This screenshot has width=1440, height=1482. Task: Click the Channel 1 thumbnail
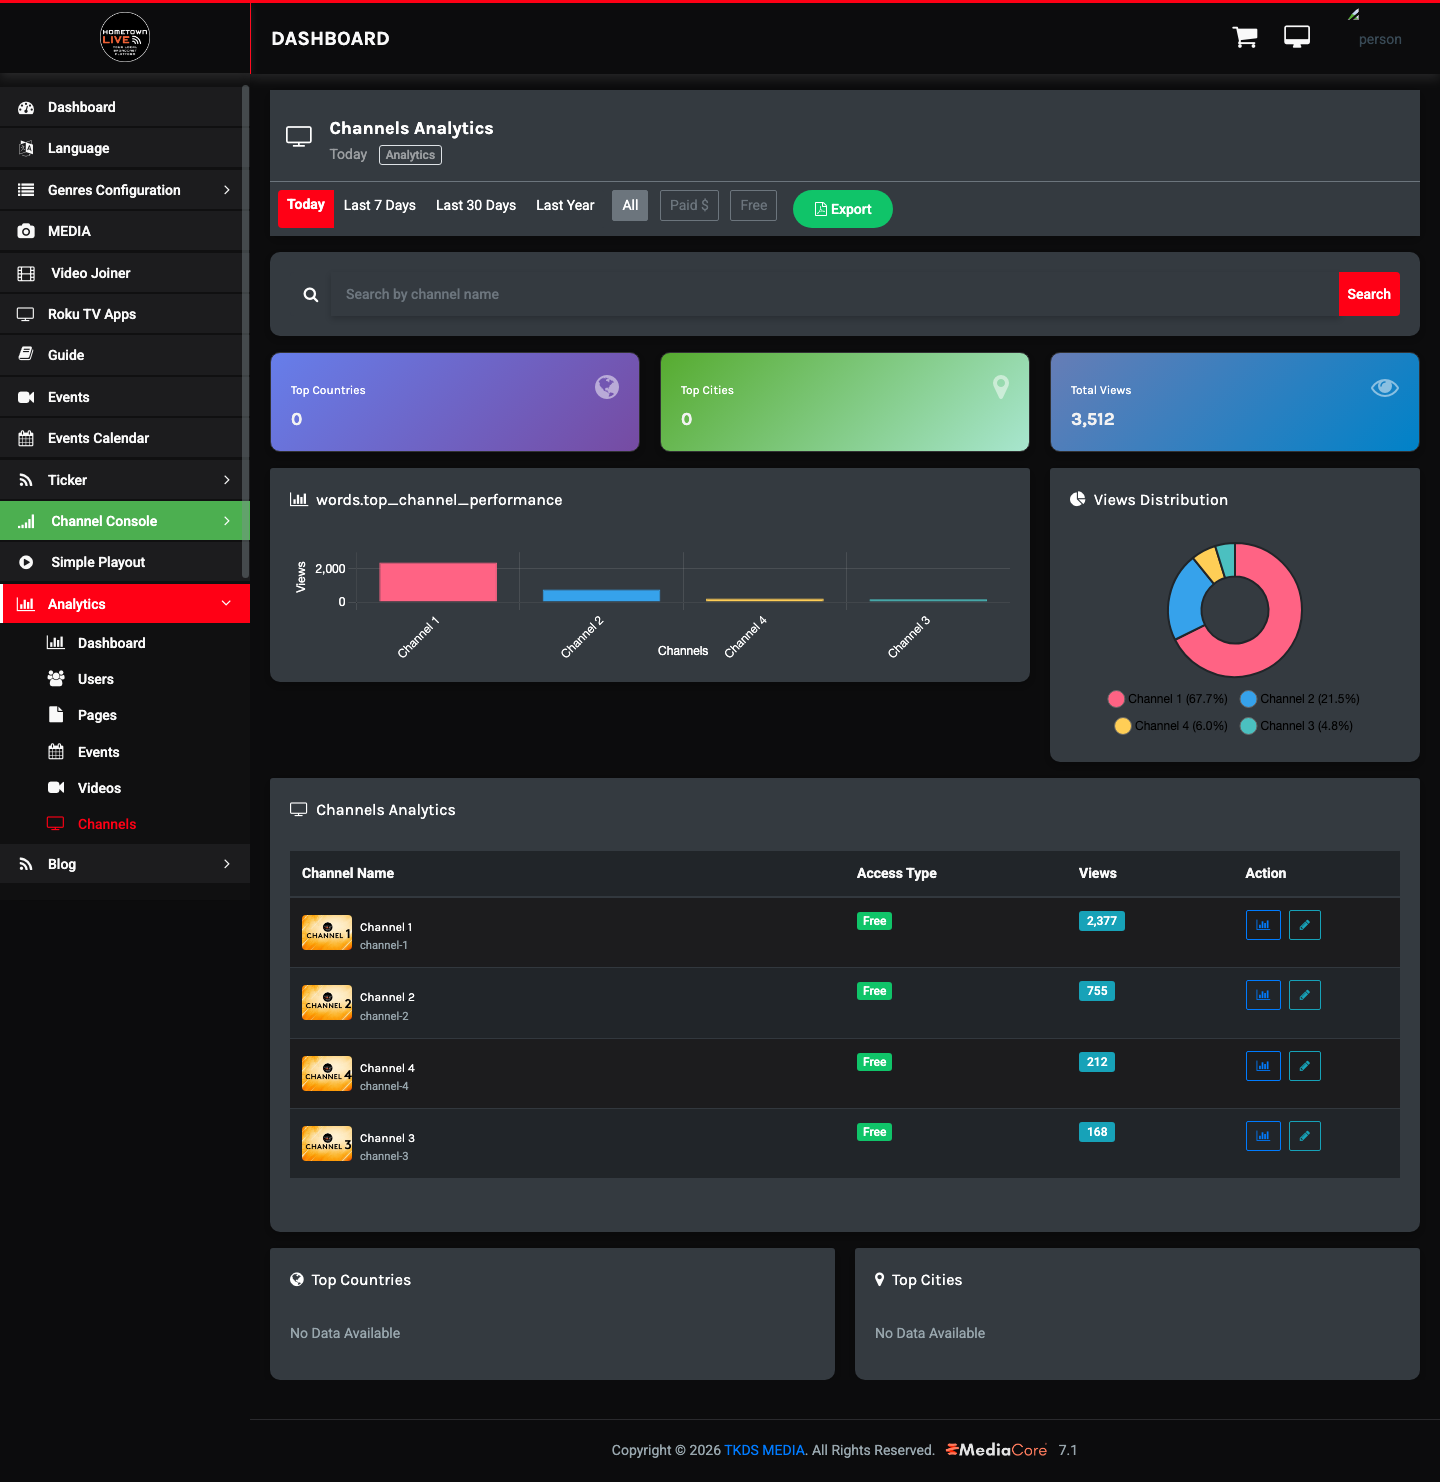pos(327,933)
